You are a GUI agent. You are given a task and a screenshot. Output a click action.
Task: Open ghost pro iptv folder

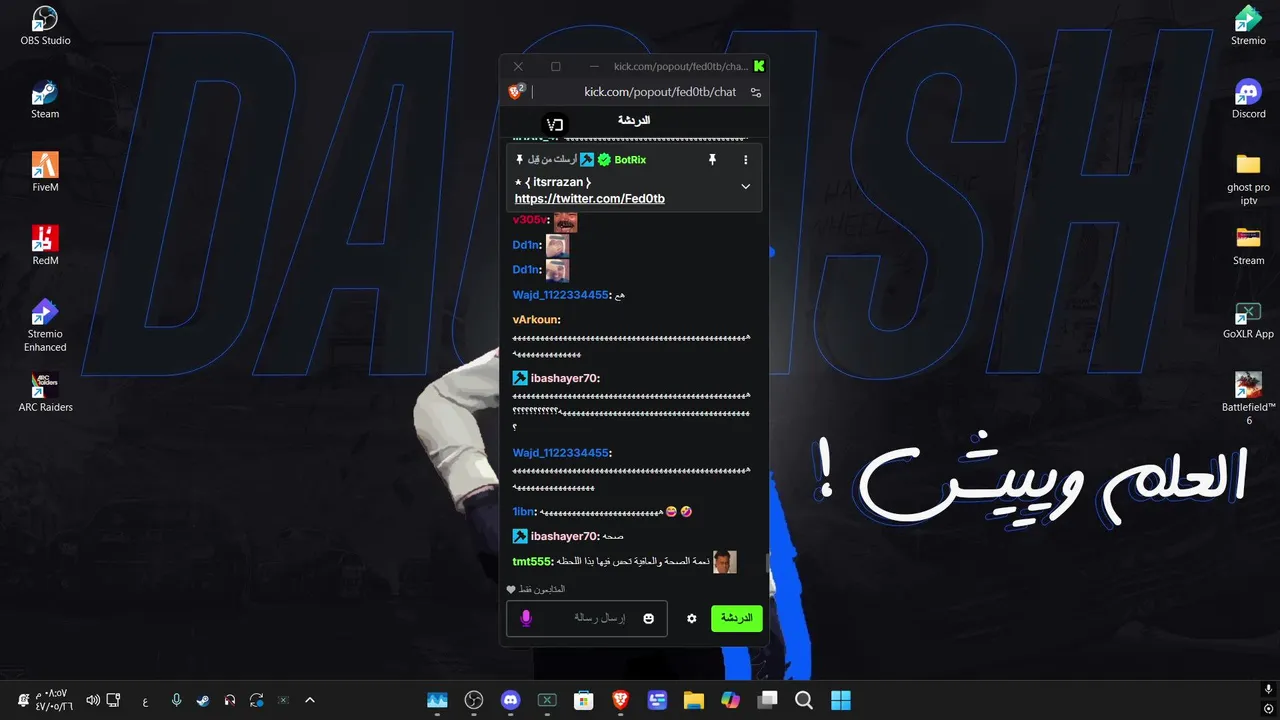1248,180
